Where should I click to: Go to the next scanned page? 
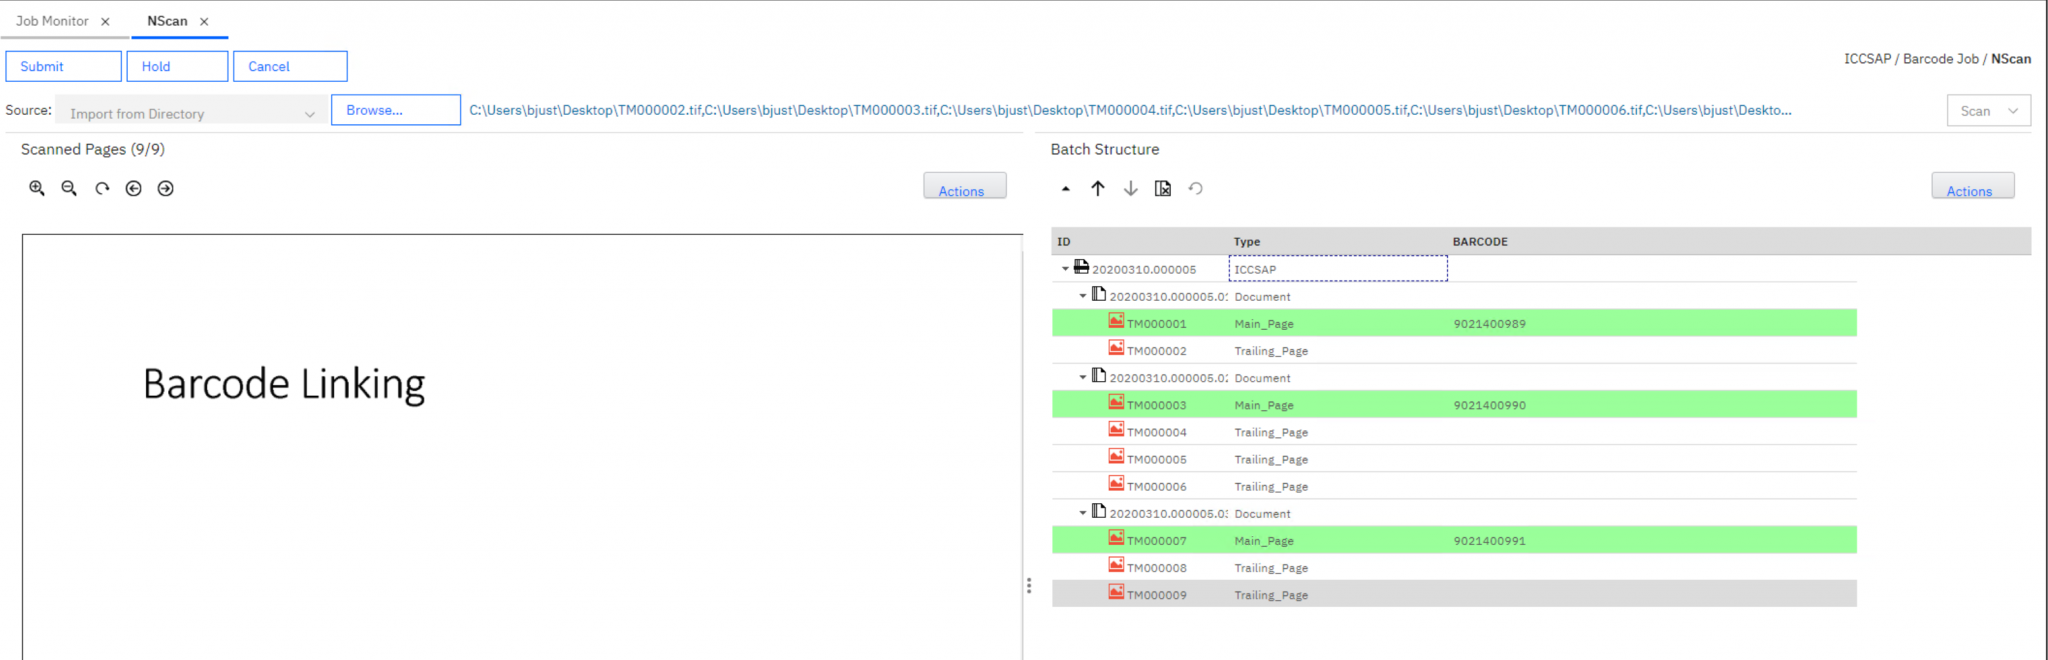point(166,188)
